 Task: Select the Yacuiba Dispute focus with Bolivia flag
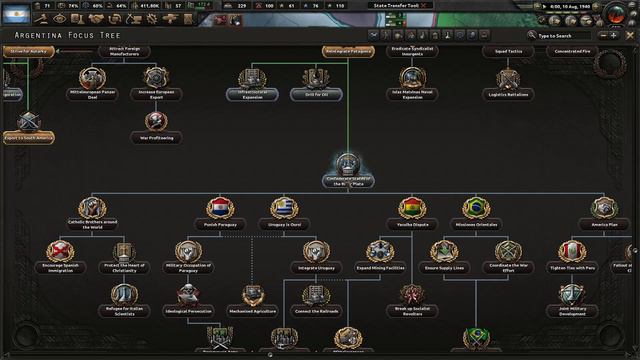[x=412, y=213]
